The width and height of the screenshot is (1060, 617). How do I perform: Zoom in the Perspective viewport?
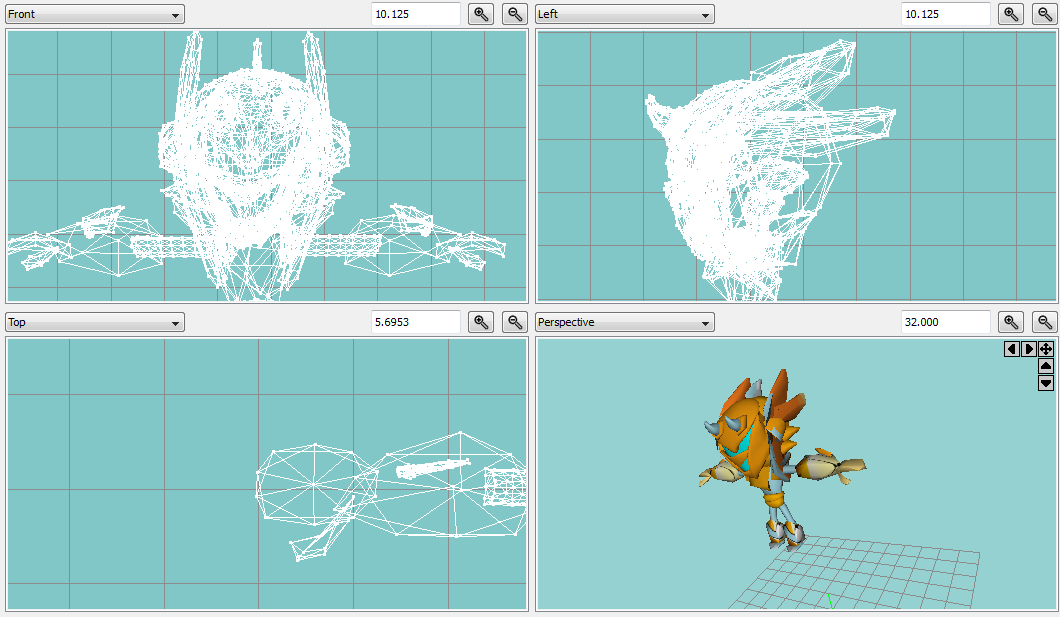pos(1011,322)
